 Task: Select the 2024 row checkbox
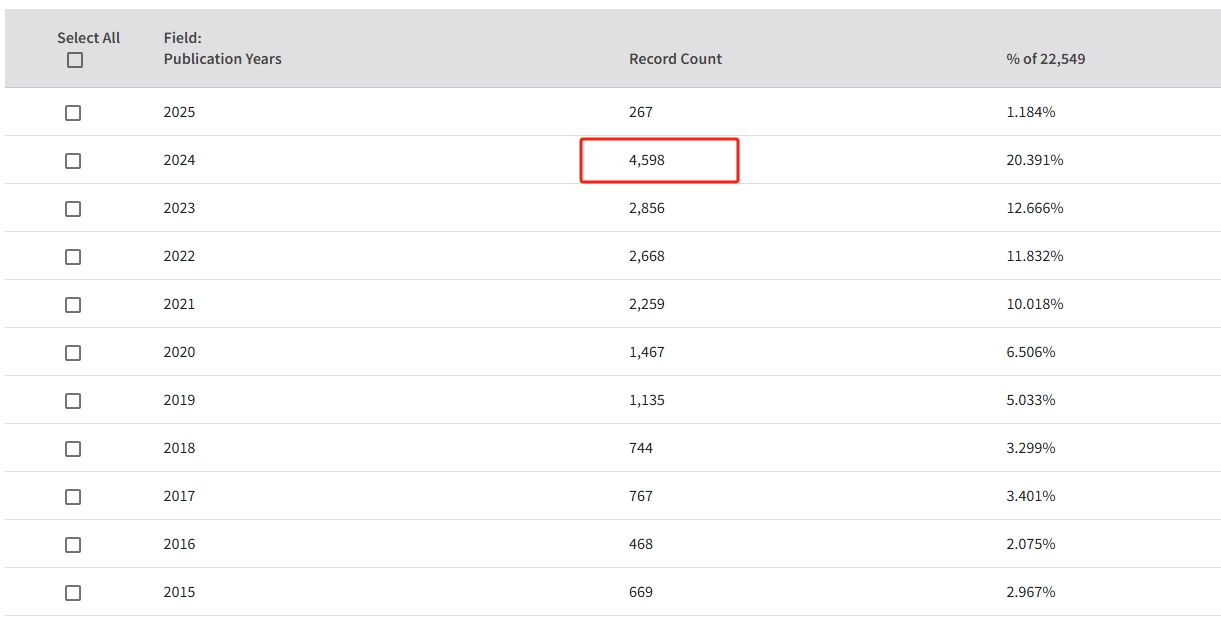coord(73,161)
